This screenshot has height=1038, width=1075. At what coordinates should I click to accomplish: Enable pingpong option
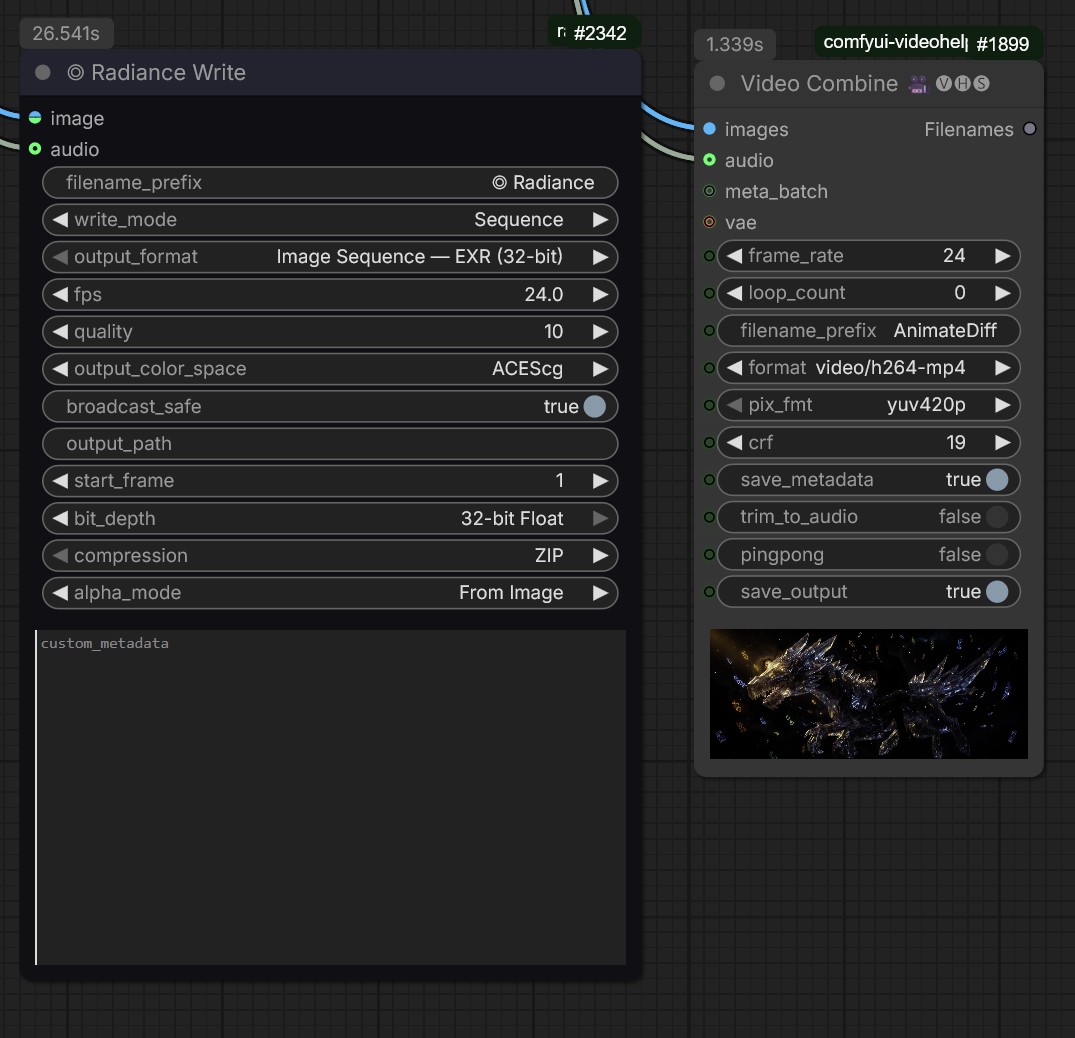coord(997,554)
